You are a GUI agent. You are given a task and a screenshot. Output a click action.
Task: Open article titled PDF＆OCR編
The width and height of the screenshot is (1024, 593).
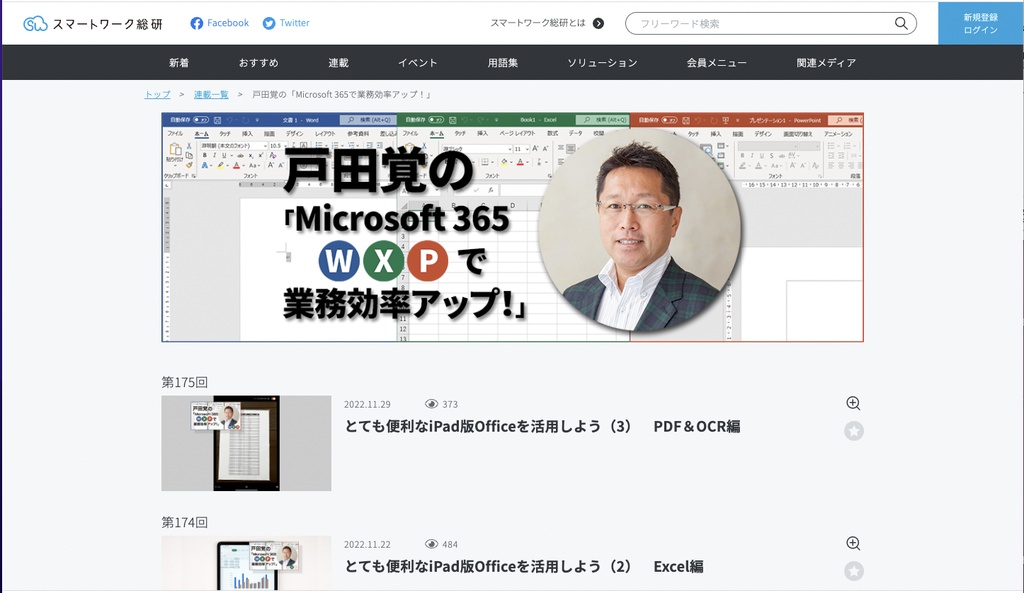pyautogui.click(x=542, y=426)
